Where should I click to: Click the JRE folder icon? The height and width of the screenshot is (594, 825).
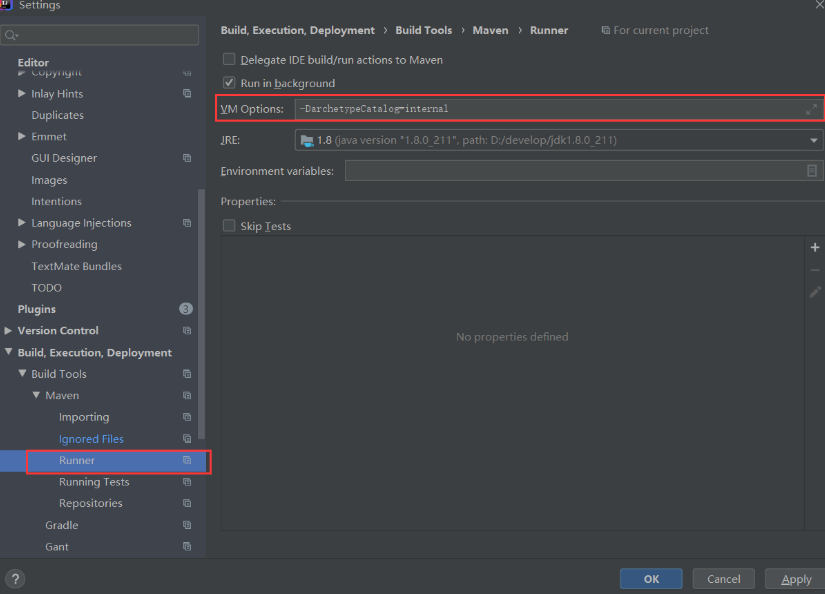click(x=307, y=140)
